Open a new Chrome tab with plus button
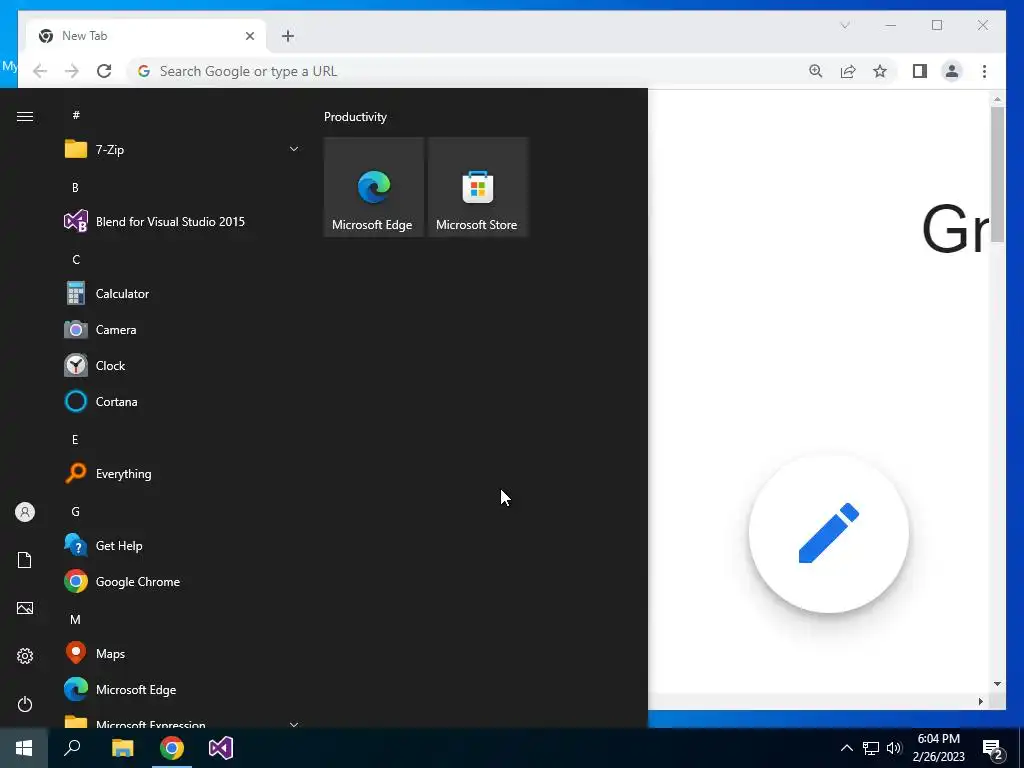Image resolution: width=1024 pixels, height=768 pixels. click(288, 36)
